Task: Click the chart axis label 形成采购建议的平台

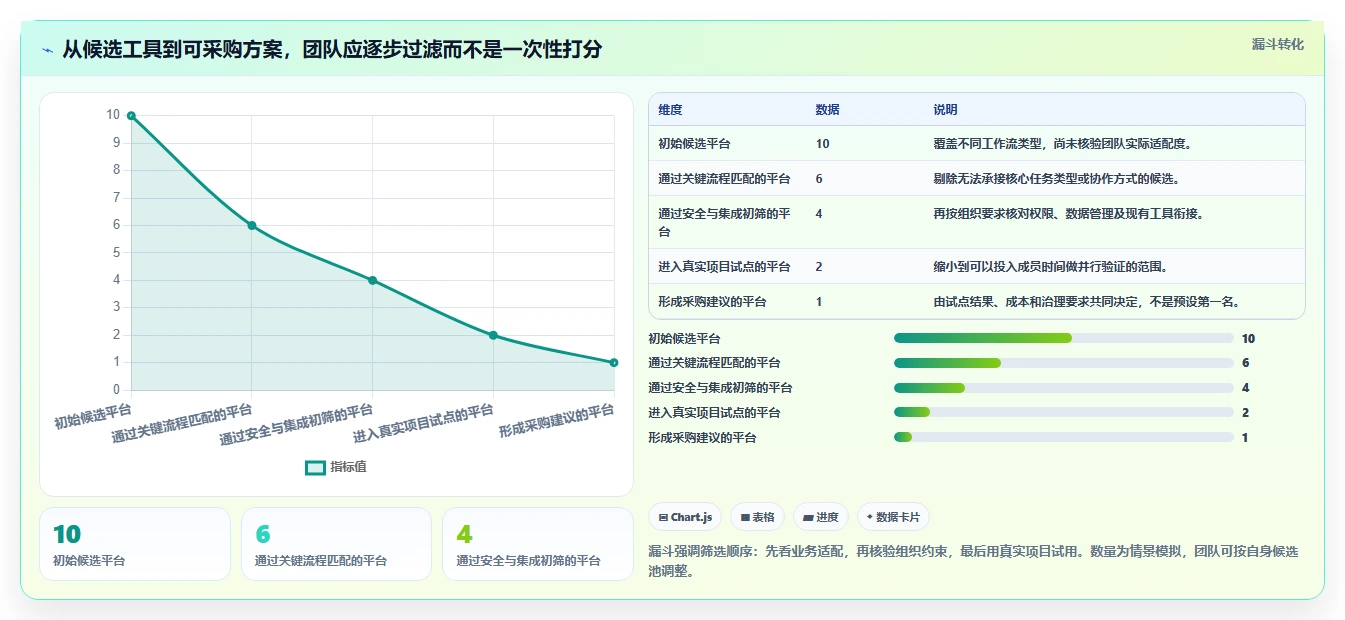Action: (556, 421)
